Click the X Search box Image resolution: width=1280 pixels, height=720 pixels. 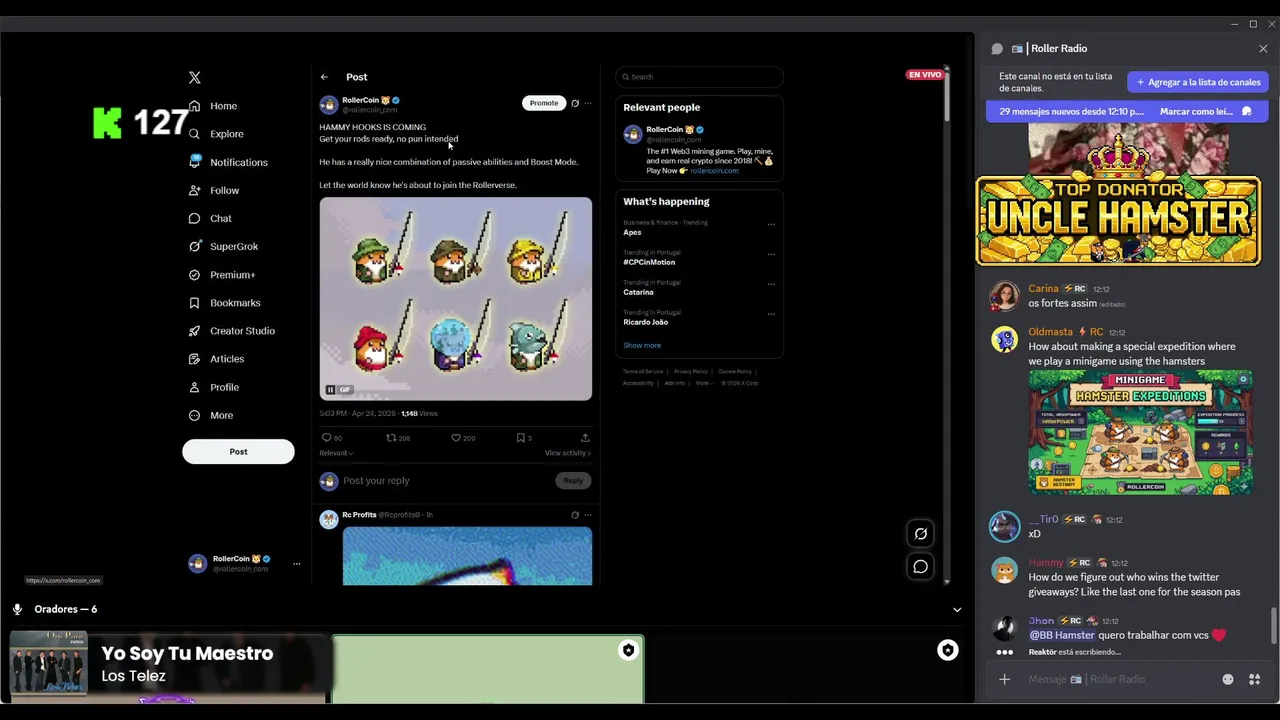[x=700, y=77]
